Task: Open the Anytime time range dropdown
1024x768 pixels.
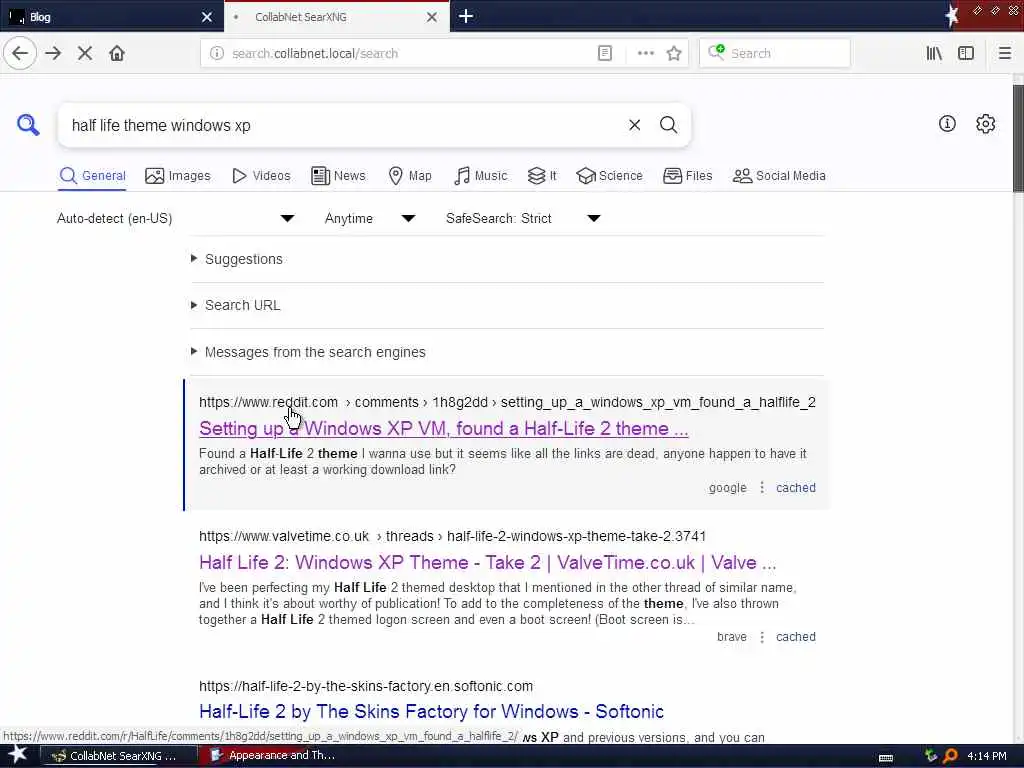Action: click(370, 218)
